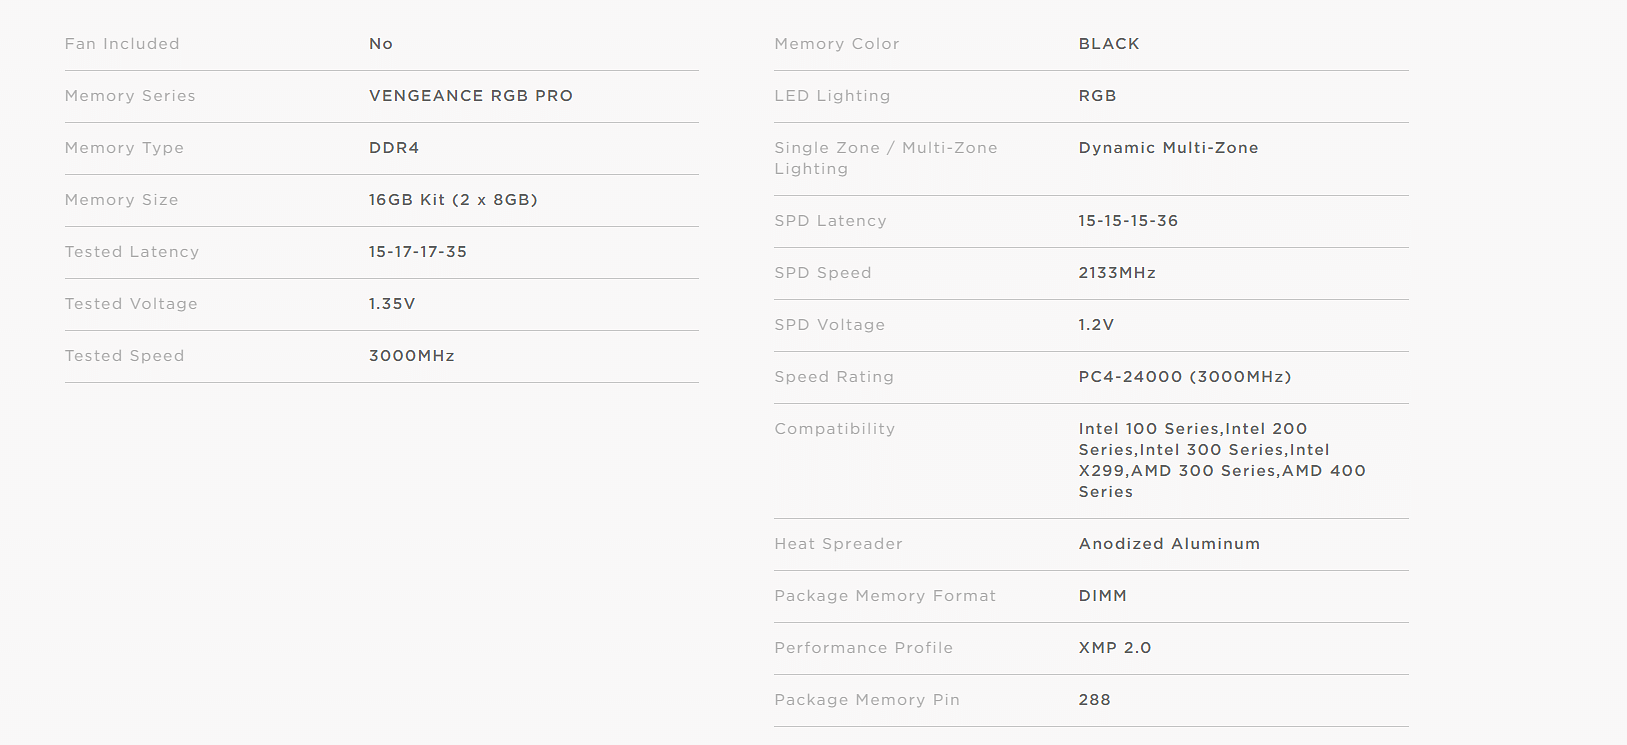This screenshot has width=1627, height=745.
Task: Click the Anodized Aluminum heat spreader value
Action: click(1169, 544)
